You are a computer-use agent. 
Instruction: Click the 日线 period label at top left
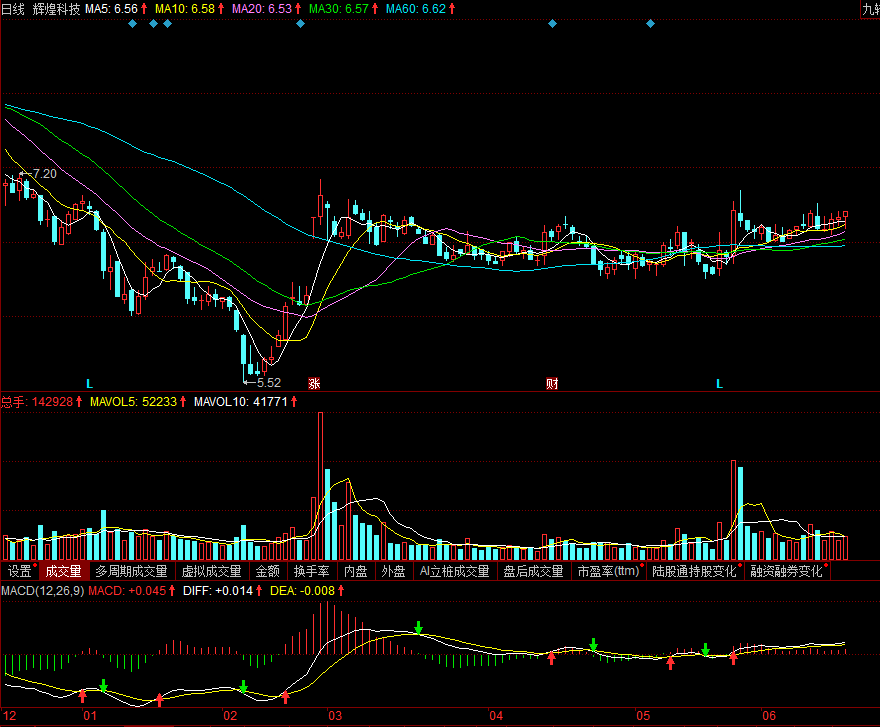click(14, 8)
